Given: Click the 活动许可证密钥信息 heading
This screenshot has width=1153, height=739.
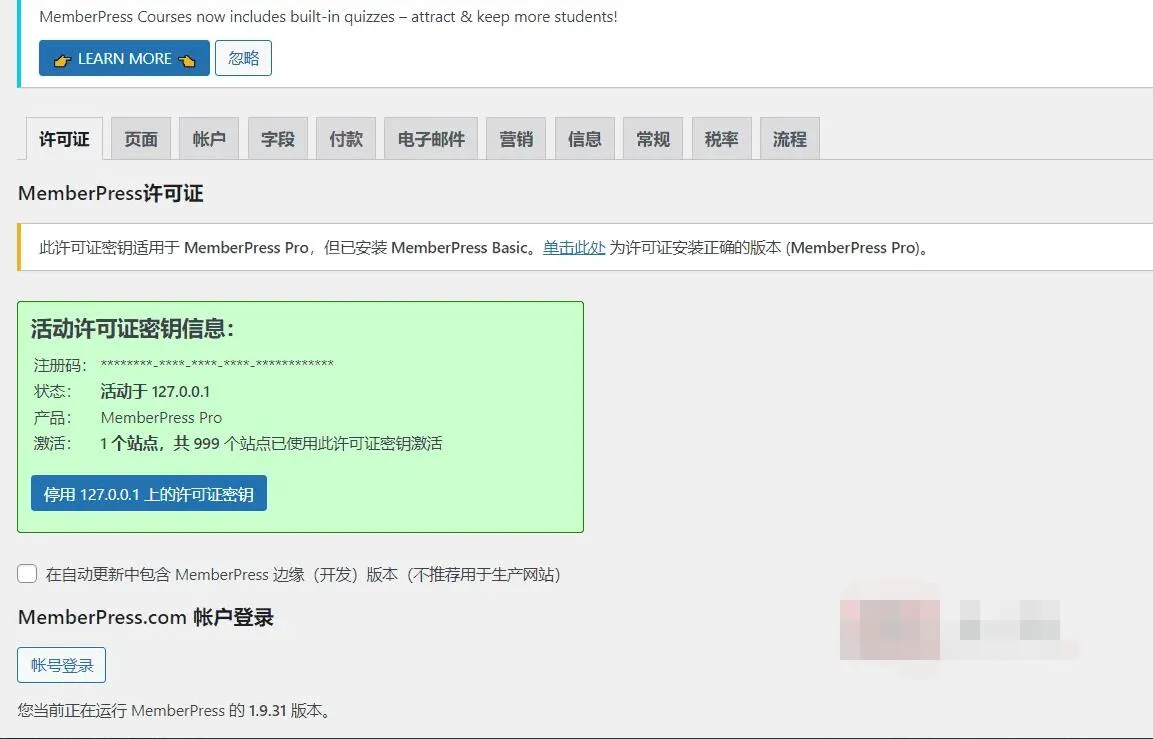Looking at the screenshot, I should click(132, 329).
